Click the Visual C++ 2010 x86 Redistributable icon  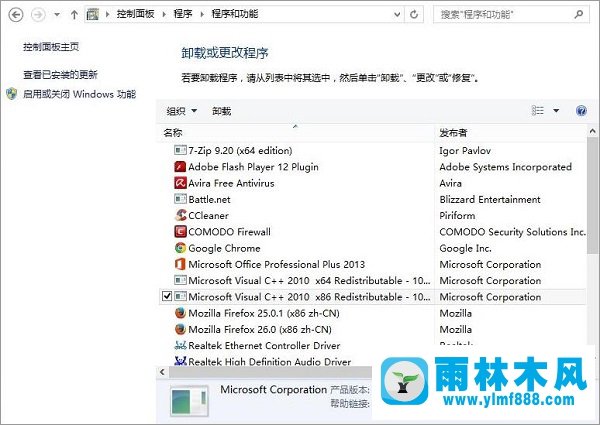(x=180, y=296)
